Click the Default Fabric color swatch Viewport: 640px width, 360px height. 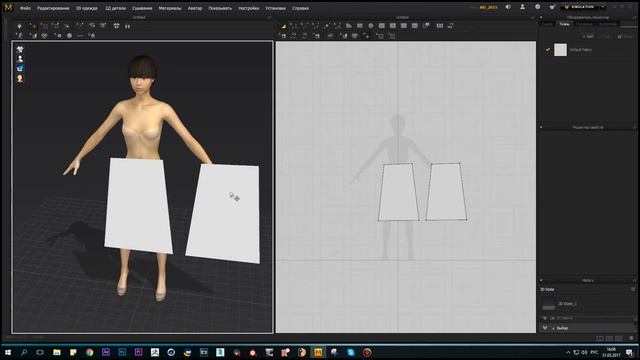(x=560, y=50)
